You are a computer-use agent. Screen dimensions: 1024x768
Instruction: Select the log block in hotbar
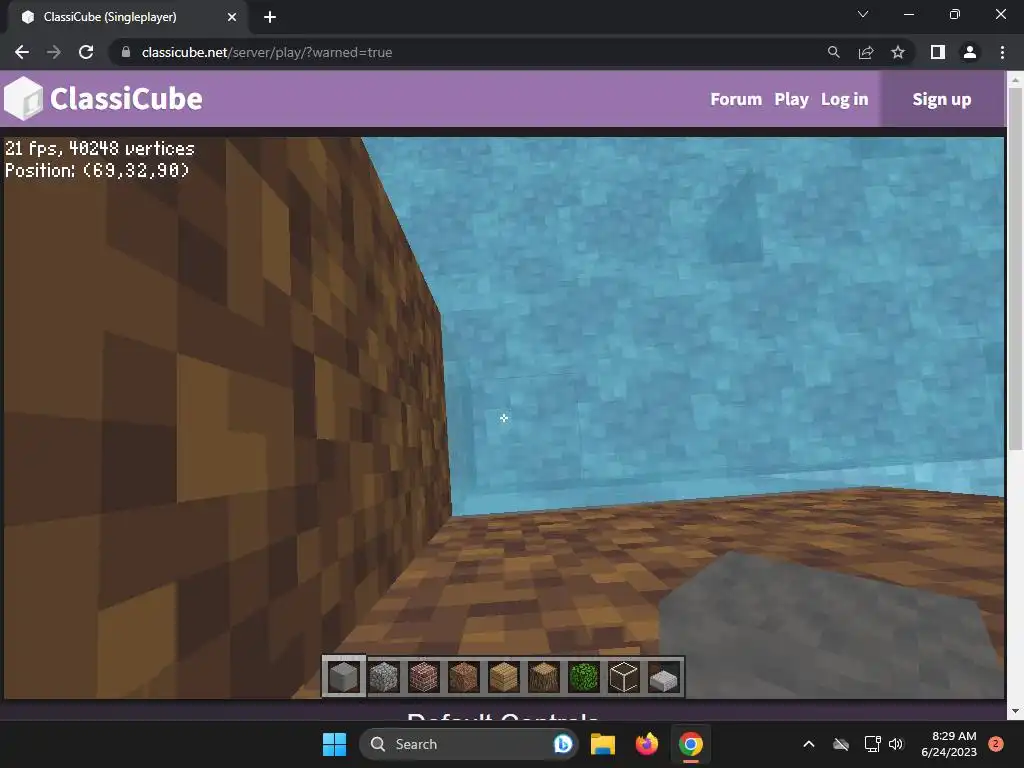pyautogui.click(x=543, y=677)
